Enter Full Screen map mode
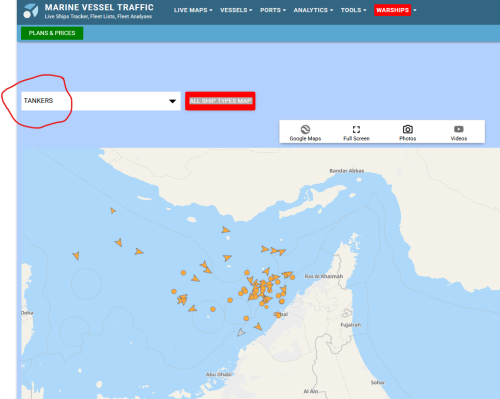The height and width of the screenshot is (399, 500). tap(356, 133)
